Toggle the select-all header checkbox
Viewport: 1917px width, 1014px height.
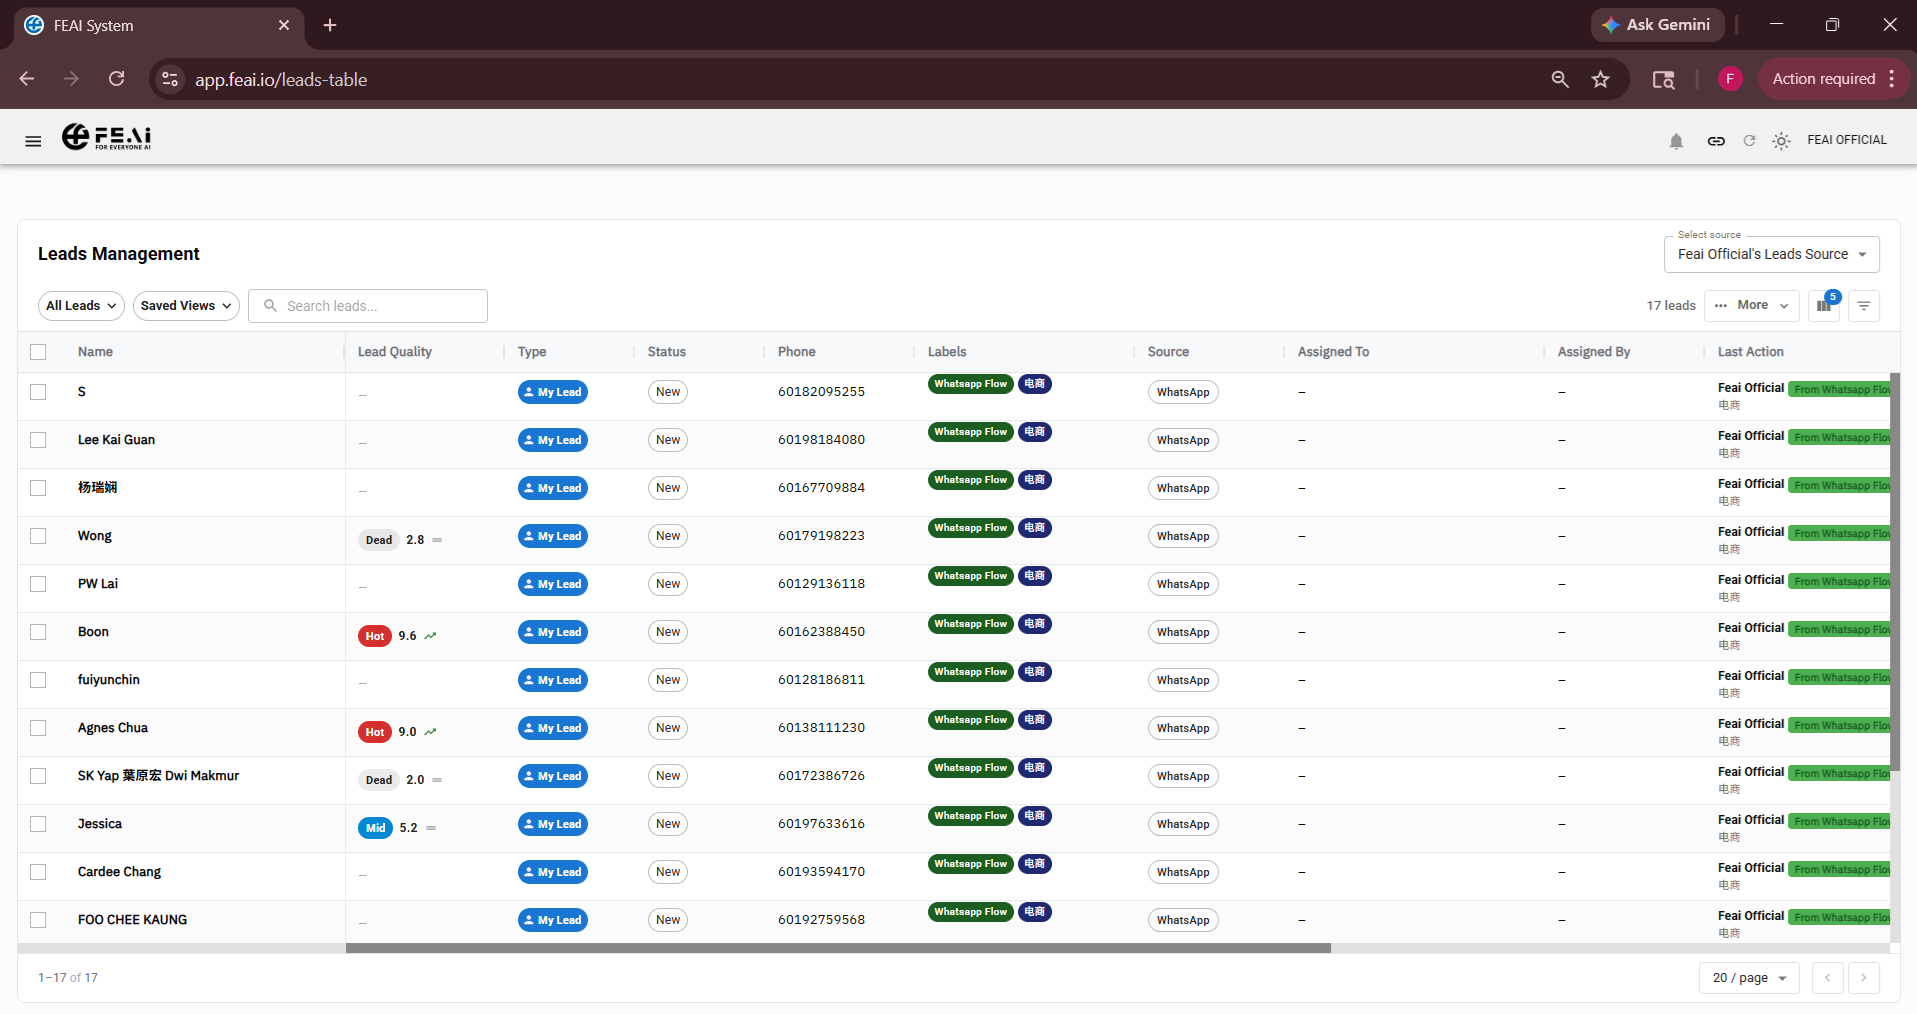(x=38, y=352)
